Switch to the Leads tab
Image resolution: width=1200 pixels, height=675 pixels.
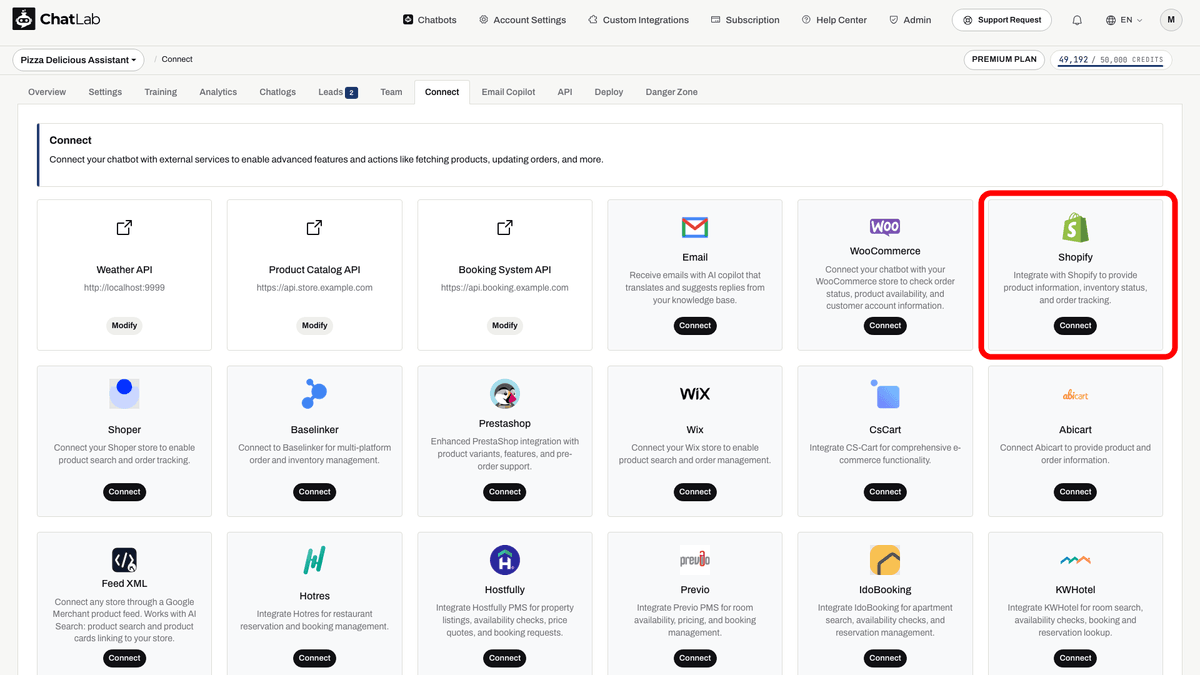point(338,92)
